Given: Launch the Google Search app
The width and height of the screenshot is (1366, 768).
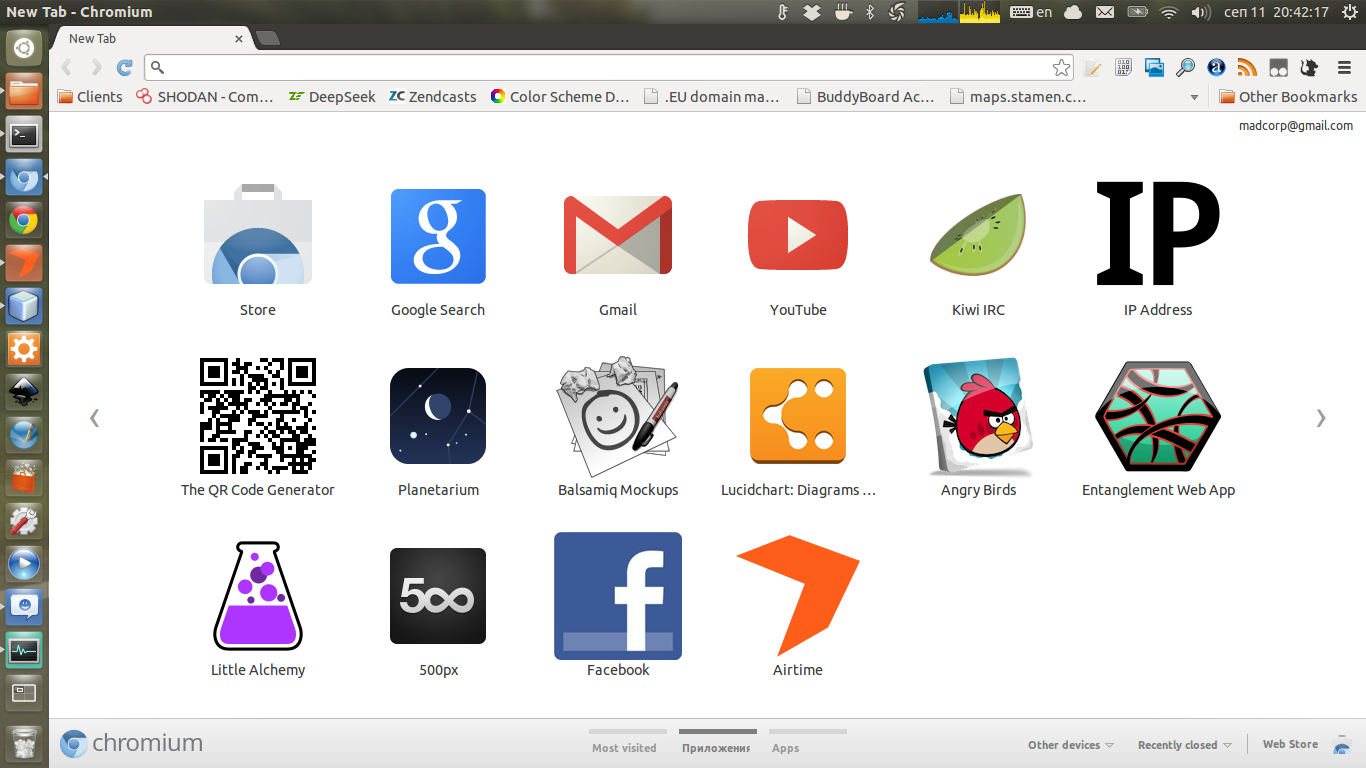Looking at the screenshot, I should [438, 236].
